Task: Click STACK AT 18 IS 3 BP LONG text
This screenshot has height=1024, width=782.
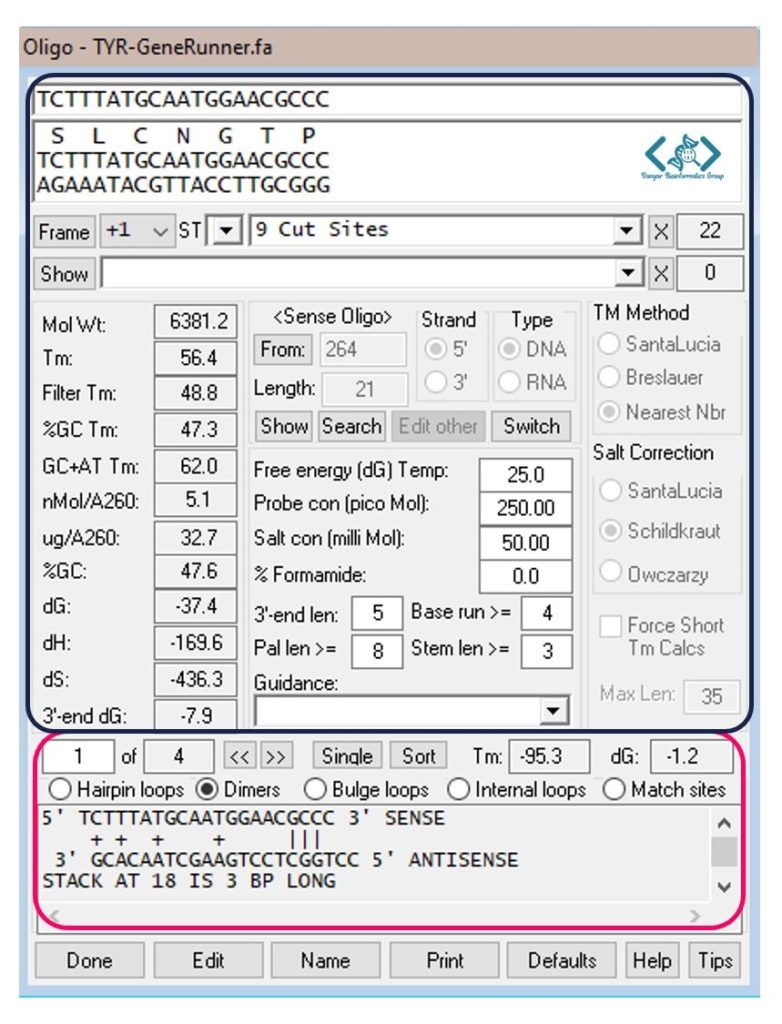Action: pos(189,881)
